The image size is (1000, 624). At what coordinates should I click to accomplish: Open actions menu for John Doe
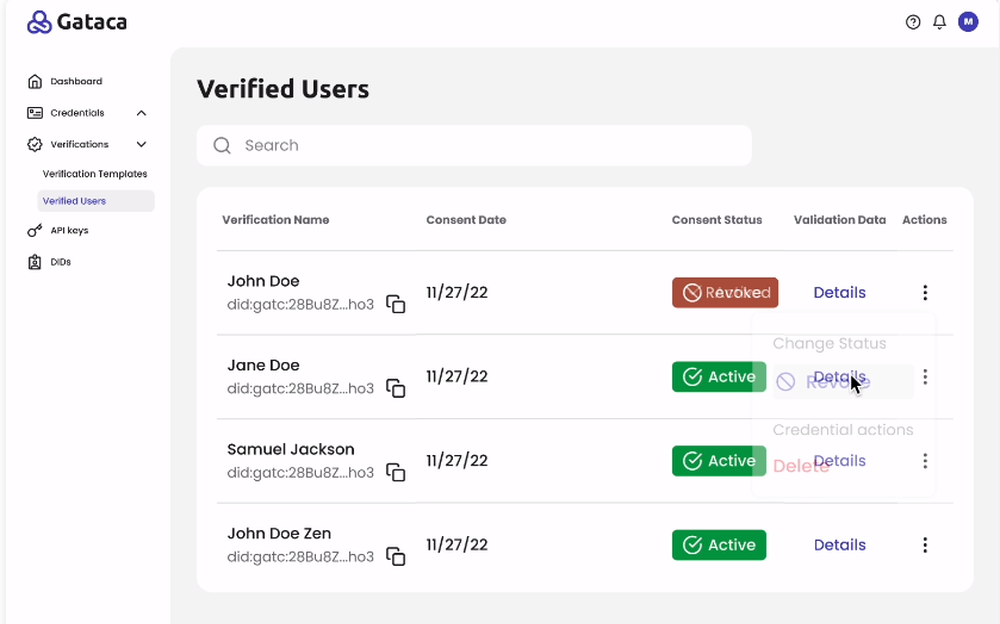[x=925, y=292]
